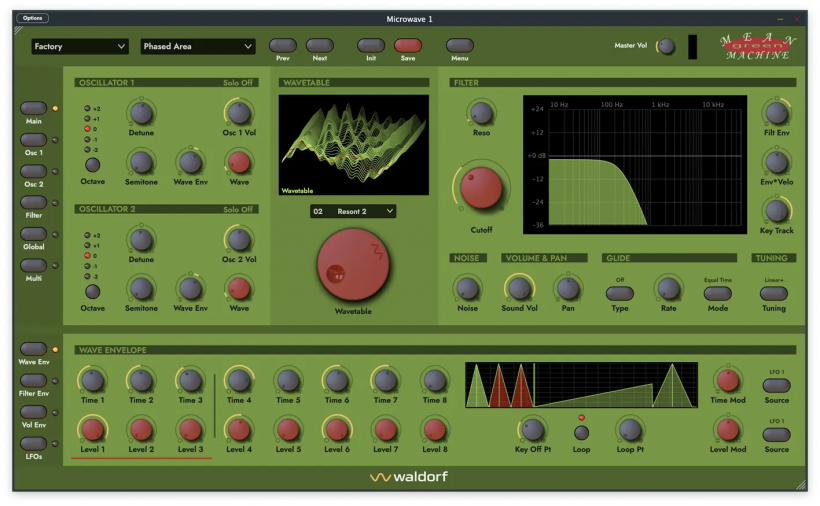Click the Oscillator 2 Semitone knob
This screenshot has height=506, width=820.
click(141, 289)
